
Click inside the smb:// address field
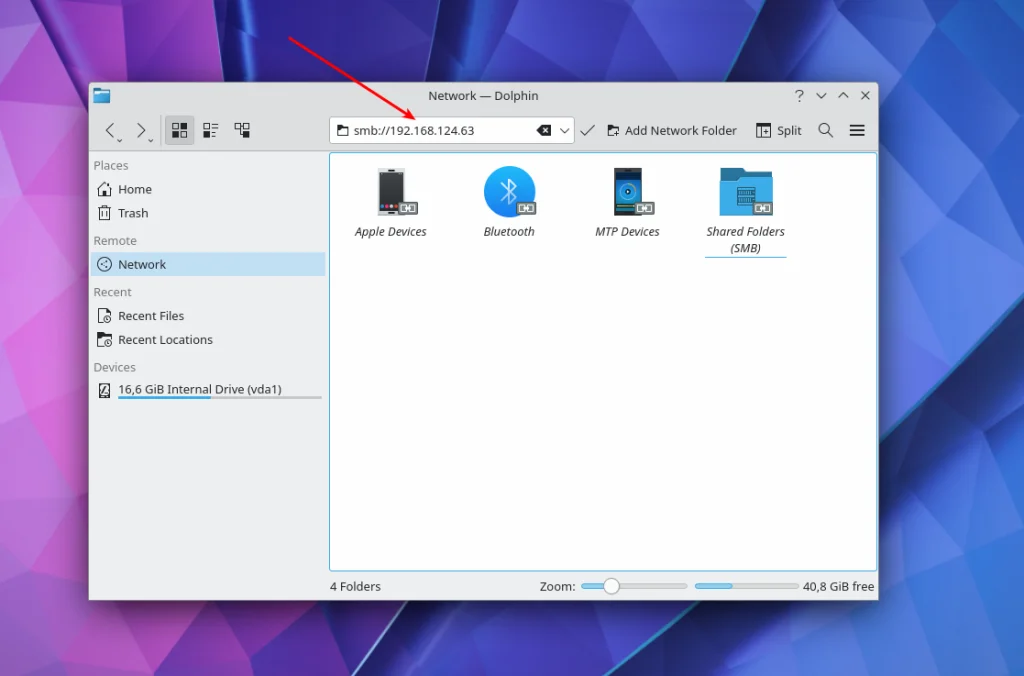tap(450, 130)
